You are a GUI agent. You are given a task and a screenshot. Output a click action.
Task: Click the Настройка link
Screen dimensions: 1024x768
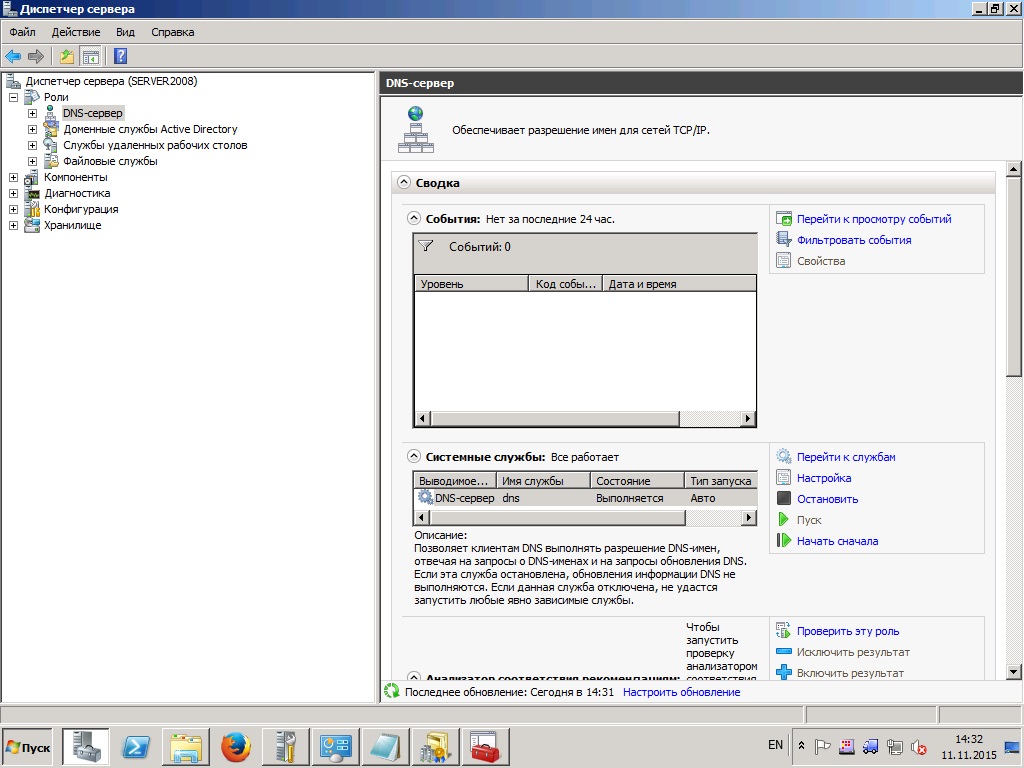(824, 477)
